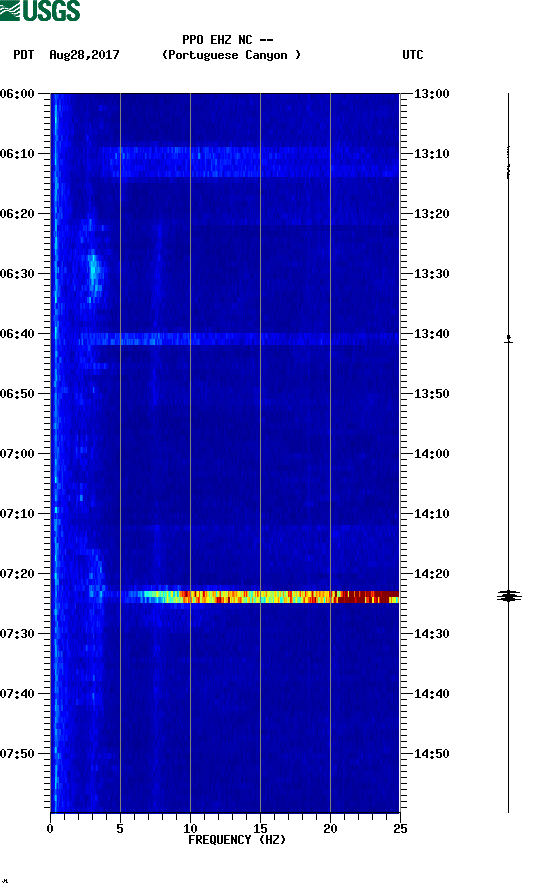Click the '14:50' UTC time label

click(431, 754)
